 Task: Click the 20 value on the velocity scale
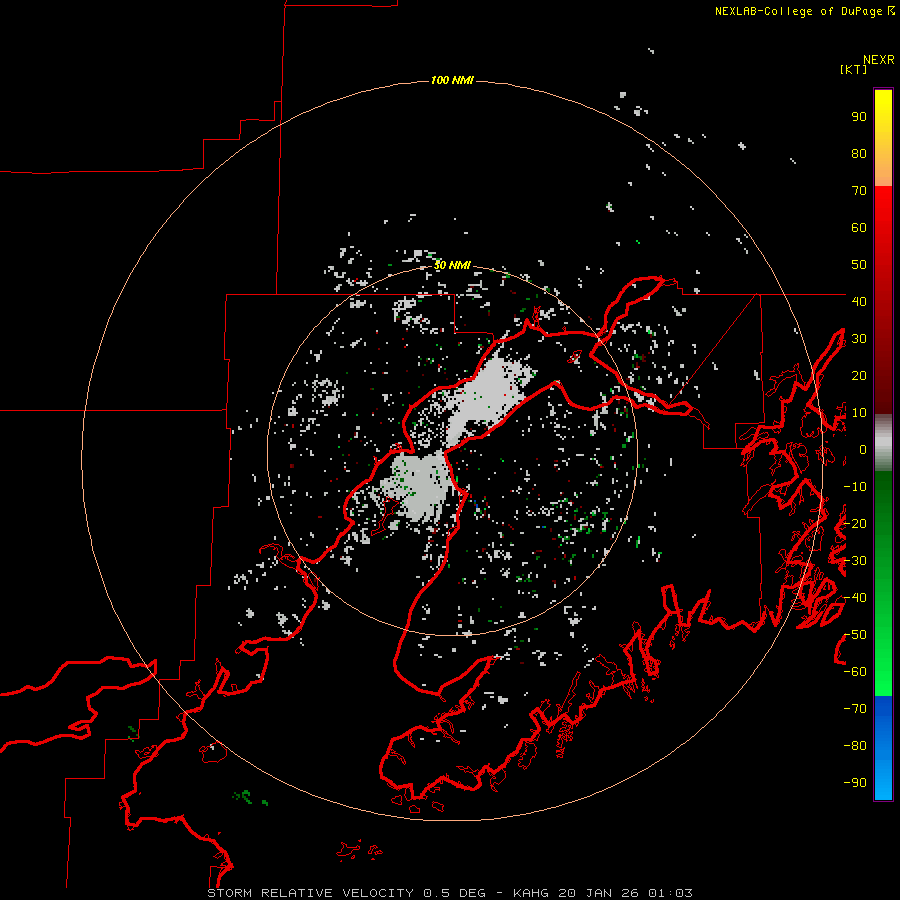click(859, 376)
